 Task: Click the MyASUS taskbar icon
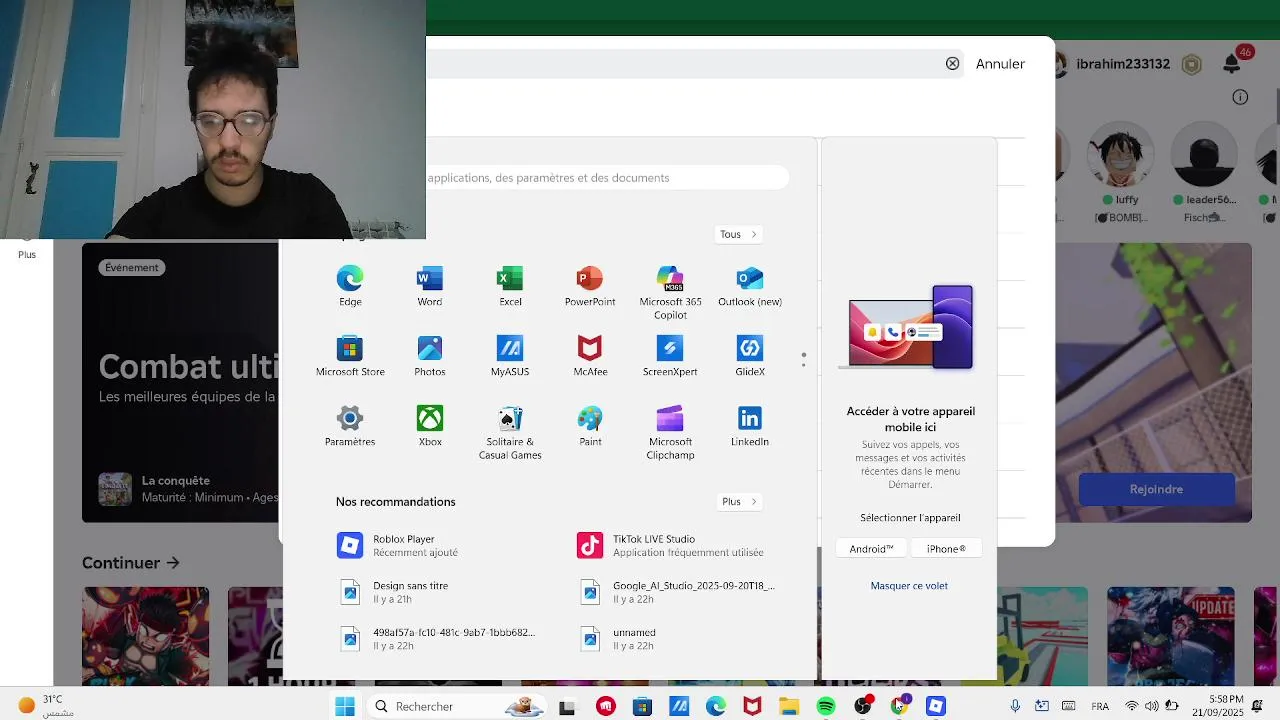tap(679, 706)
